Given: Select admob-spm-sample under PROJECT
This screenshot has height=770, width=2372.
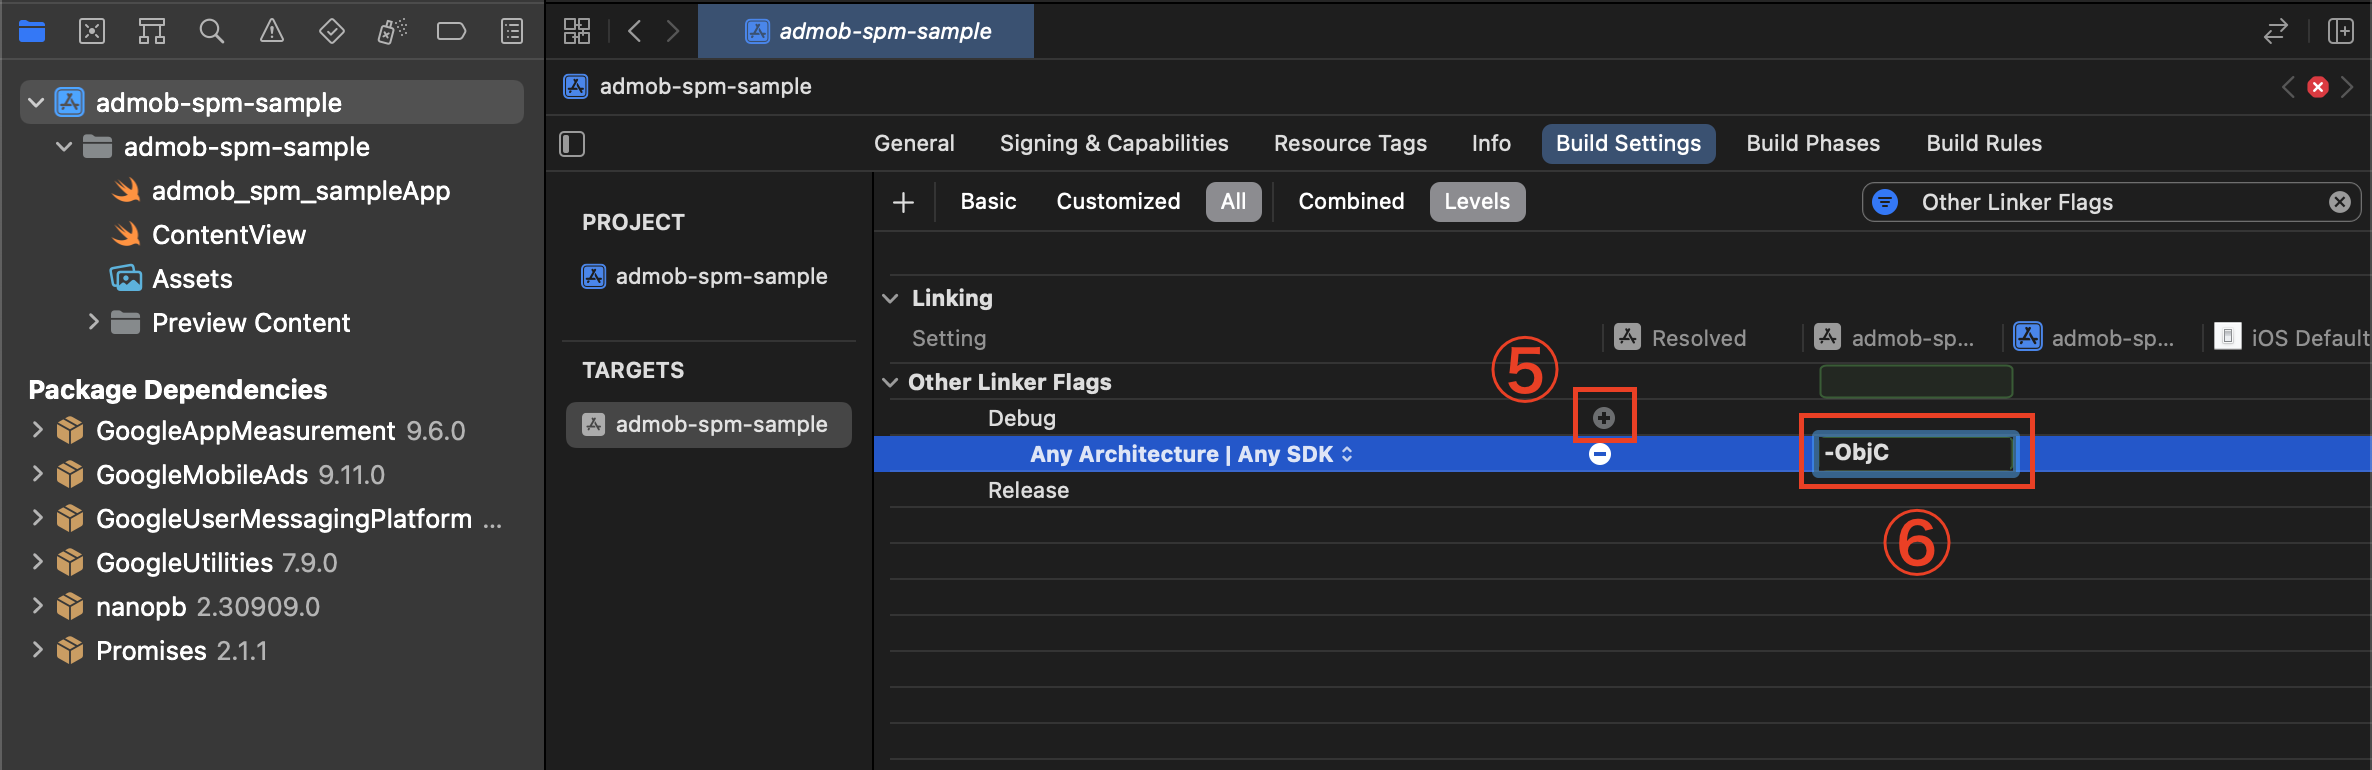Looking at the screenshot, I should pyautogui.click(x=707, y=276).
